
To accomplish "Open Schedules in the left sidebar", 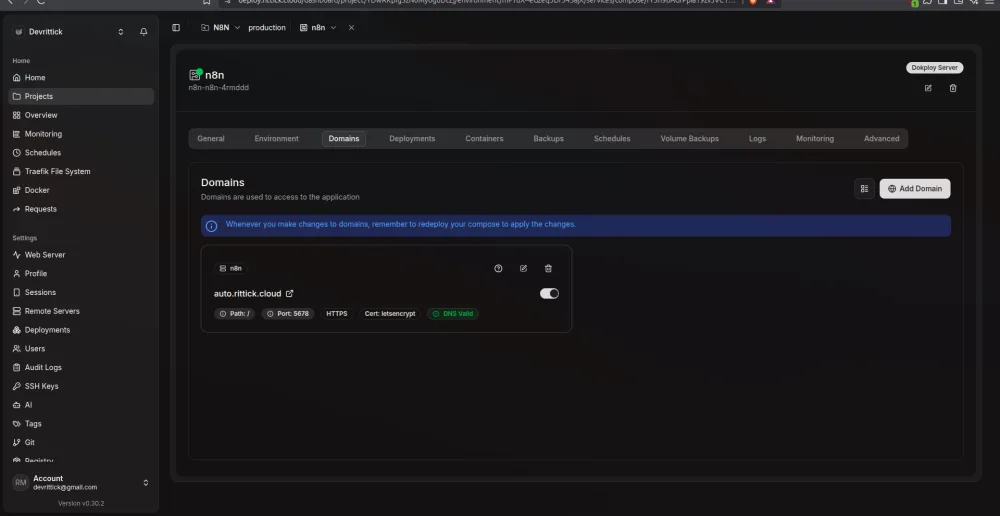I will tap(81, 153).
